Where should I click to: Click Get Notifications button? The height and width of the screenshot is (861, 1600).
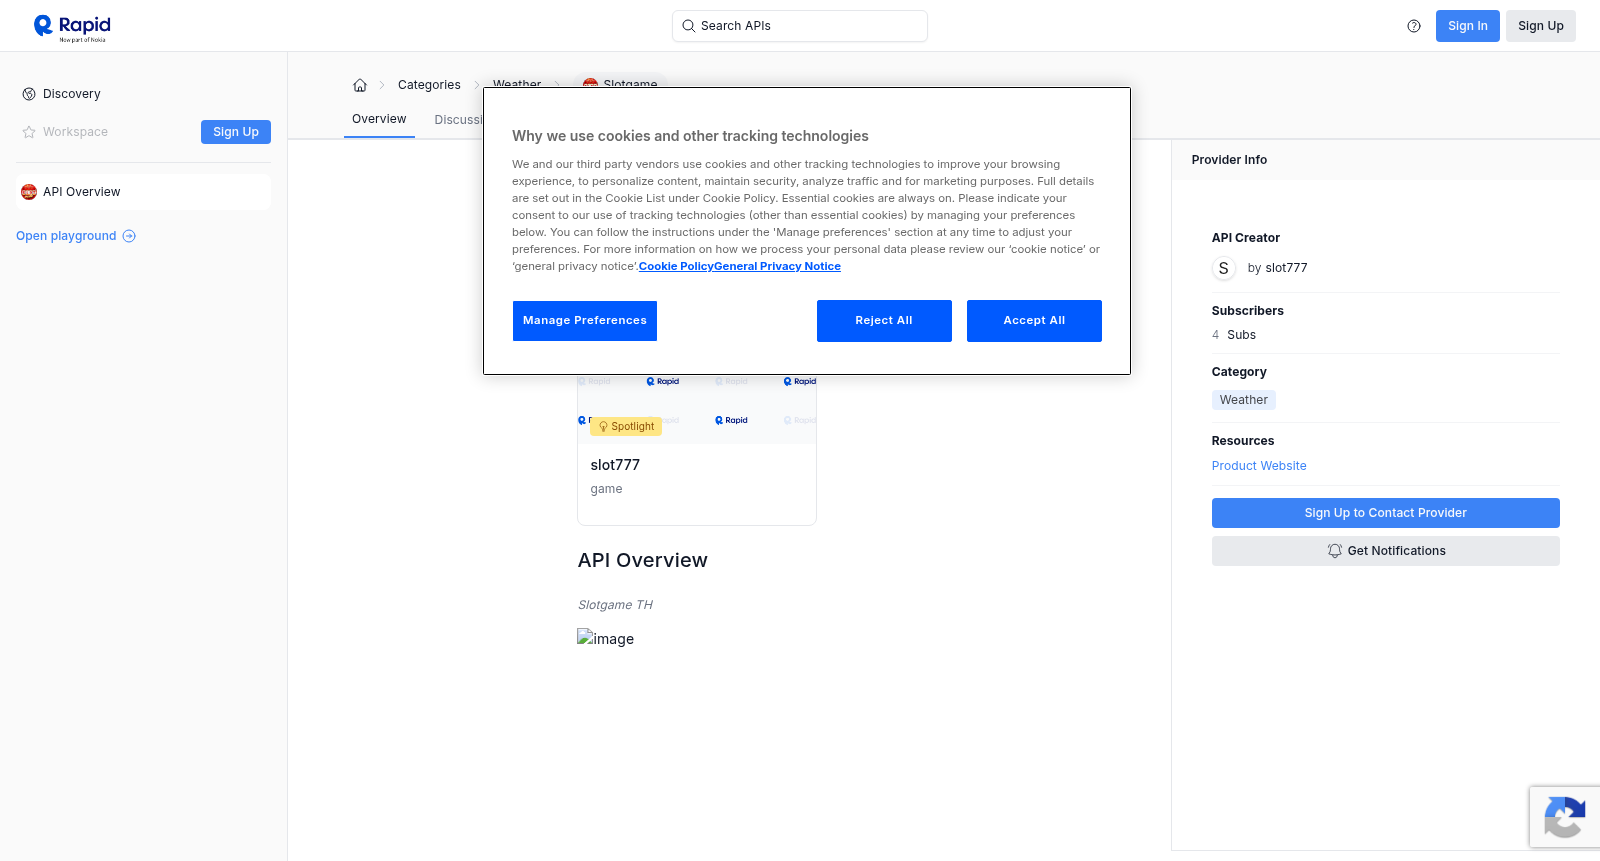click(1386, 551)
